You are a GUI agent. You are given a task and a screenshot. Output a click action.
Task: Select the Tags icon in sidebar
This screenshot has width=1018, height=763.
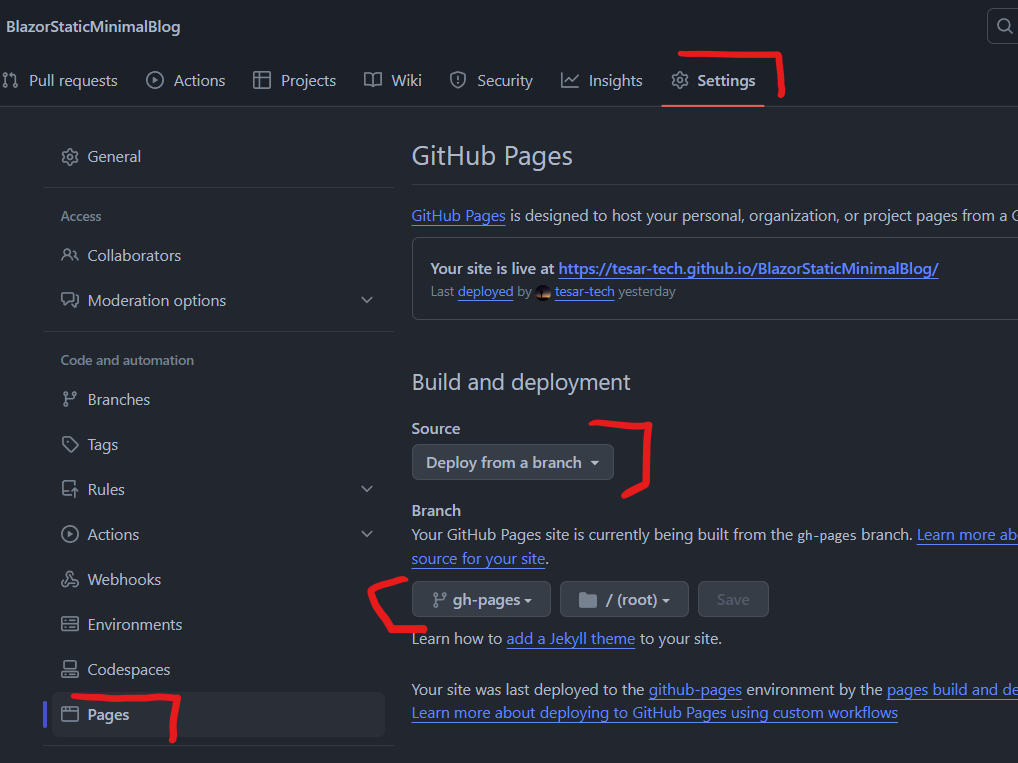(x=69, y=444)
